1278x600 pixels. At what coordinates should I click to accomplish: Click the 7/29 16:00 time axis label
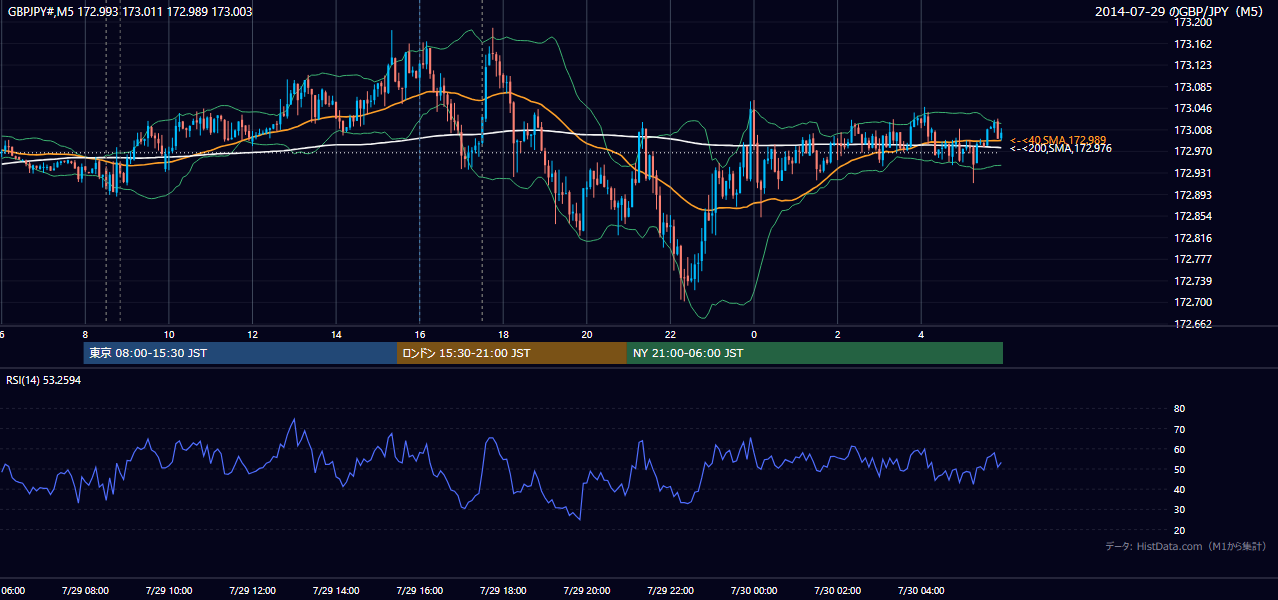(x=419, y=591)
